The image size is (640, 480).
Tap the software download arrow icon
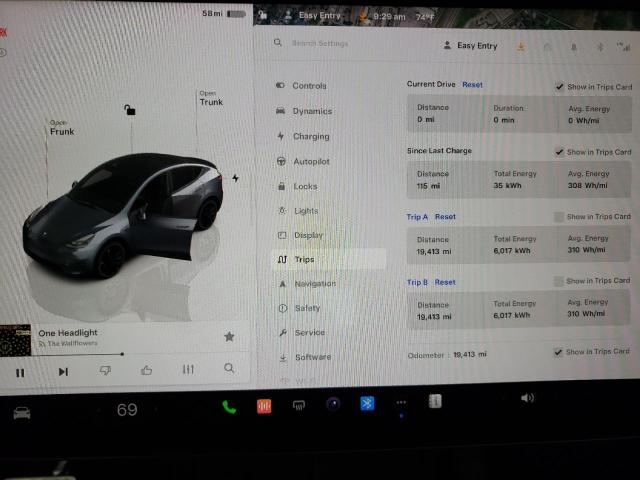pos(521,47)
